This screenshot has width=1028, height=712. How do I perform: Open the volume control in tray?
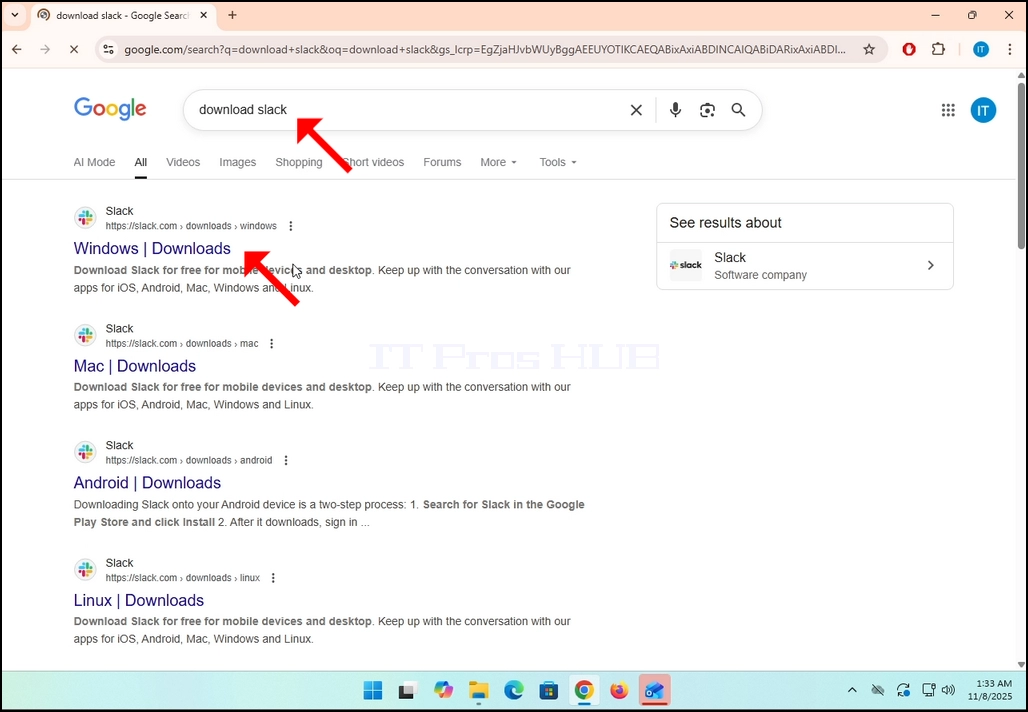point(948,690)
